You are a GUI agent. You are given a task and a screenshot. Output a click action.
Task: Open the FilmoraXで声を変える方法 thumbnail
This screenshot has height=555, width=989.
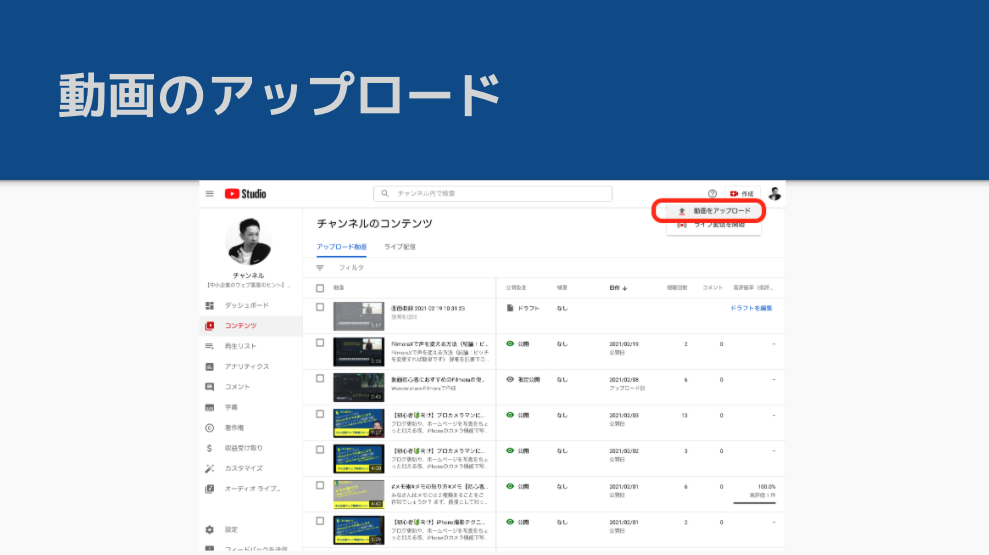click(358, 352)
